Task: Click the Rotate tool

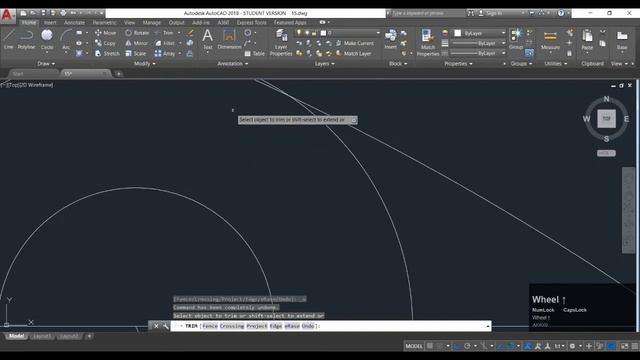Action: click(137, 33)
